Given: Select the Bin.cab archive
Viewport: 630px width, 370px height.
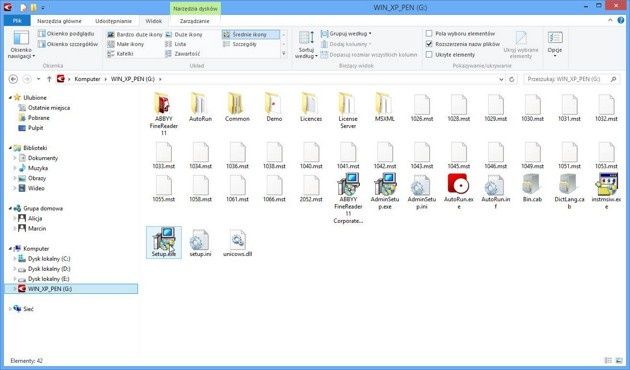Looking at the screenshot, I should coord(532,188).
